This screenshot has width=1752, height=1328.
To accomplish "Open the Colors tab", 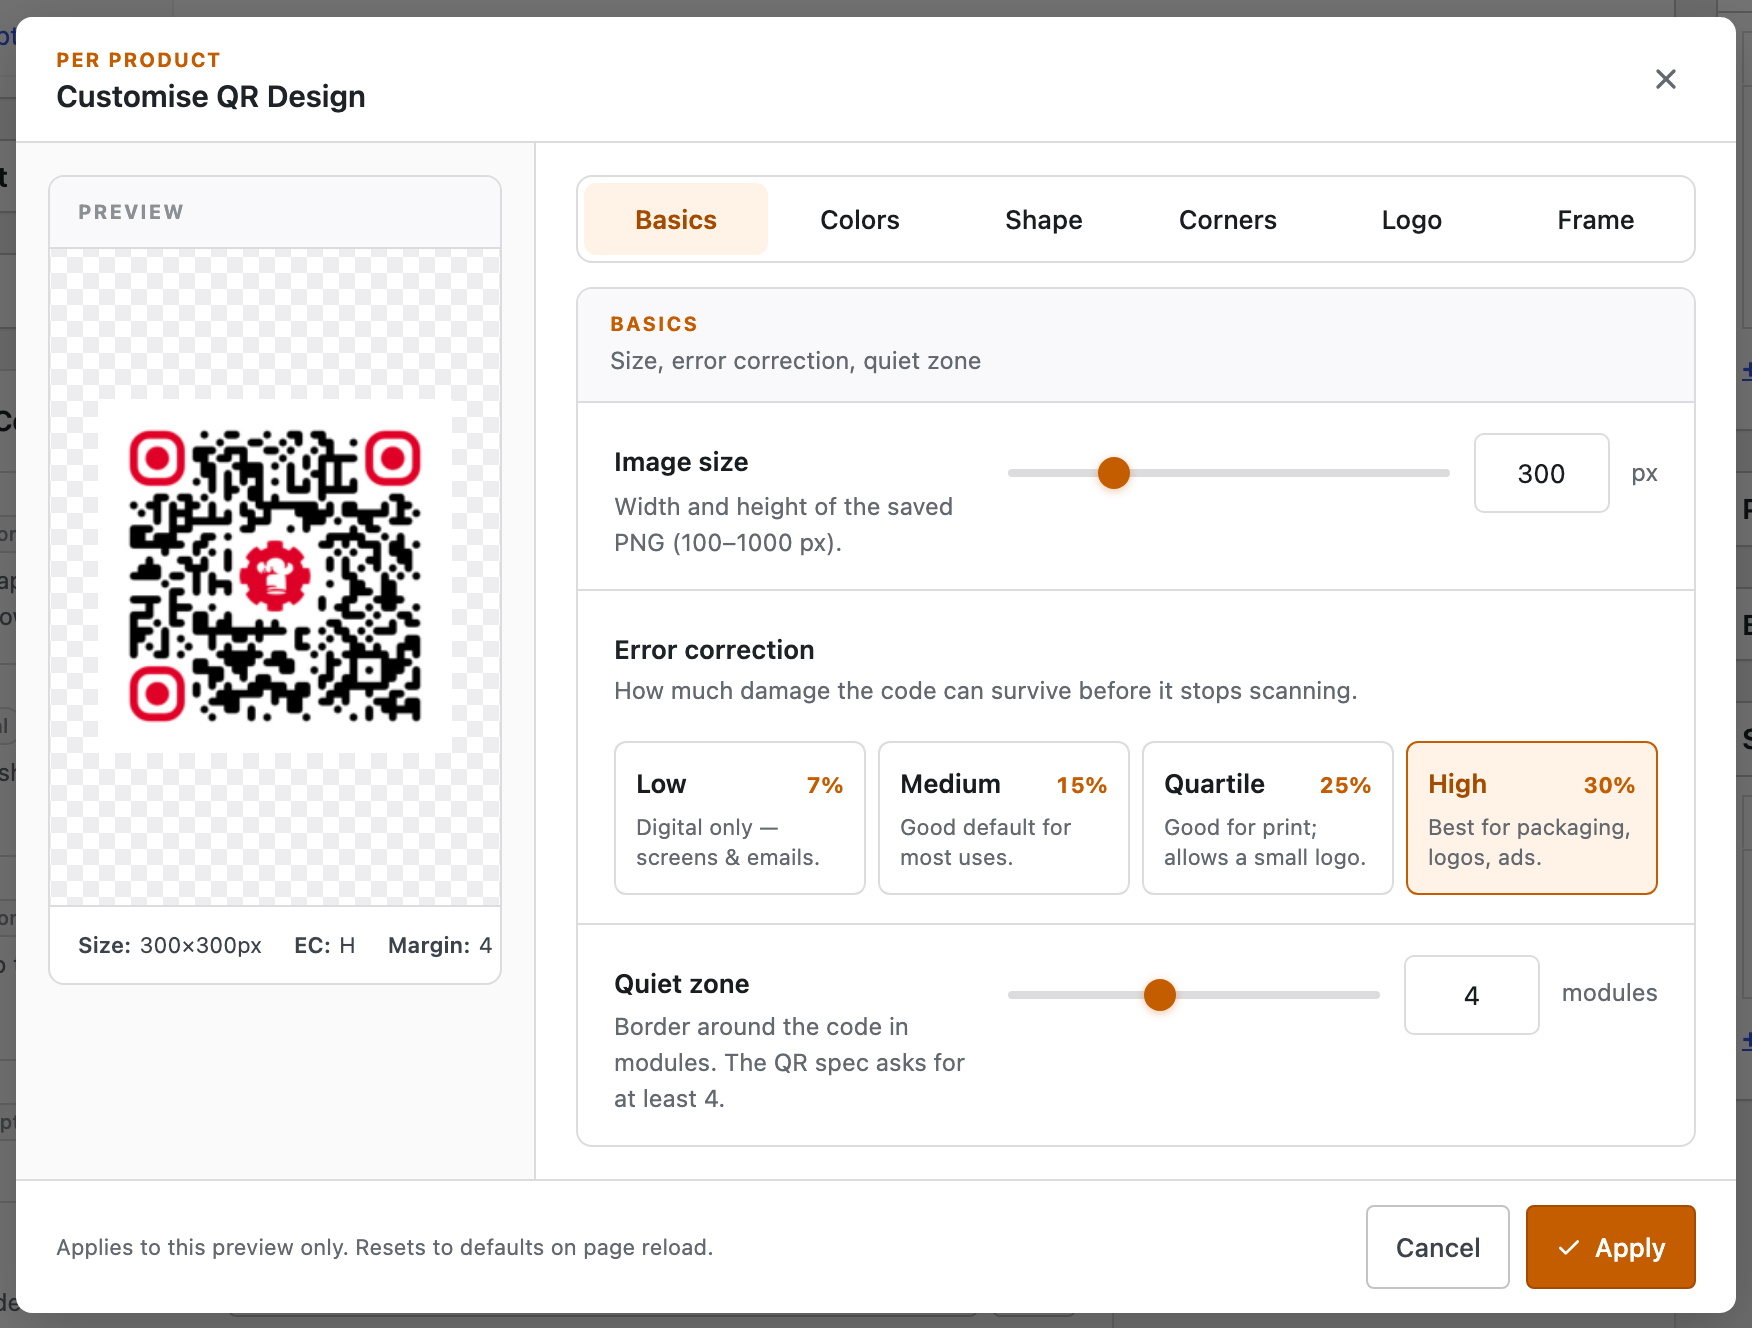I will 860,219.
